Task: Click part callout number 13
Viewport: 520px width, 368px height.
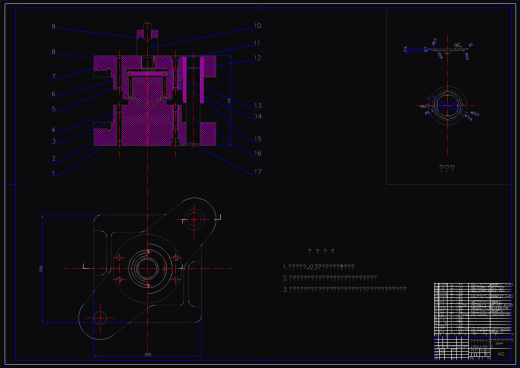Action: coord(258,105)
